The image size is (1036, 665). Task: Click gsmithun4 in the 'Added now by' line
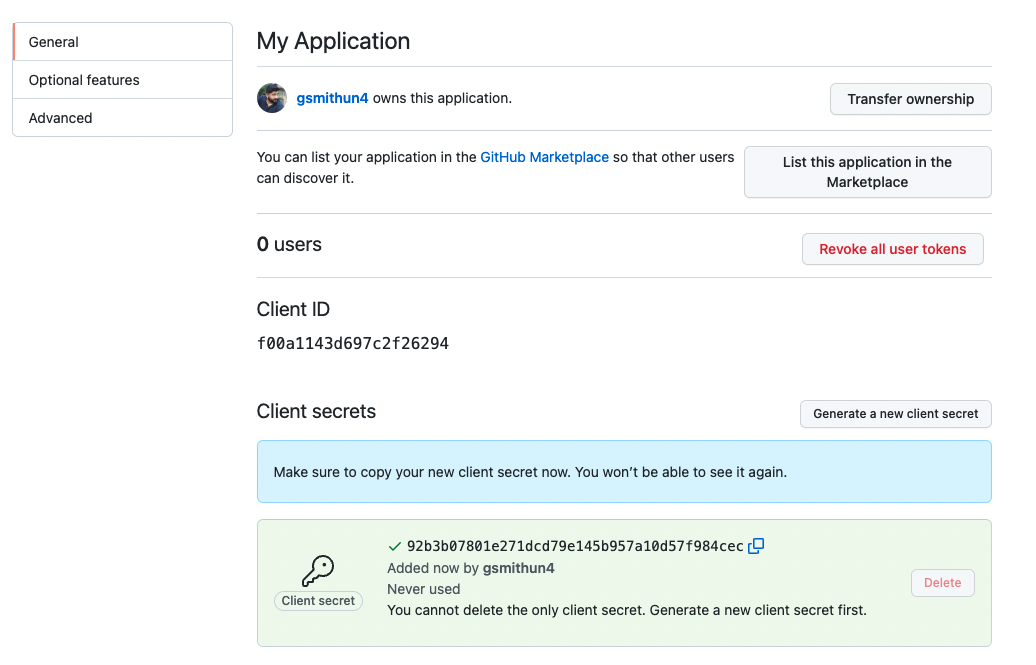click(x=518, y=568)
